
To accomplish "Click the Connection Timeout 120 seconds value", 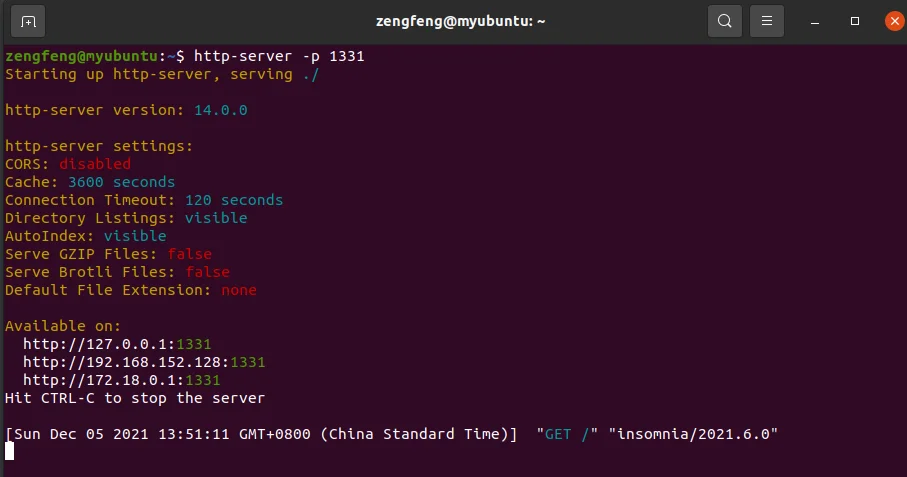I will coord(234,199).
